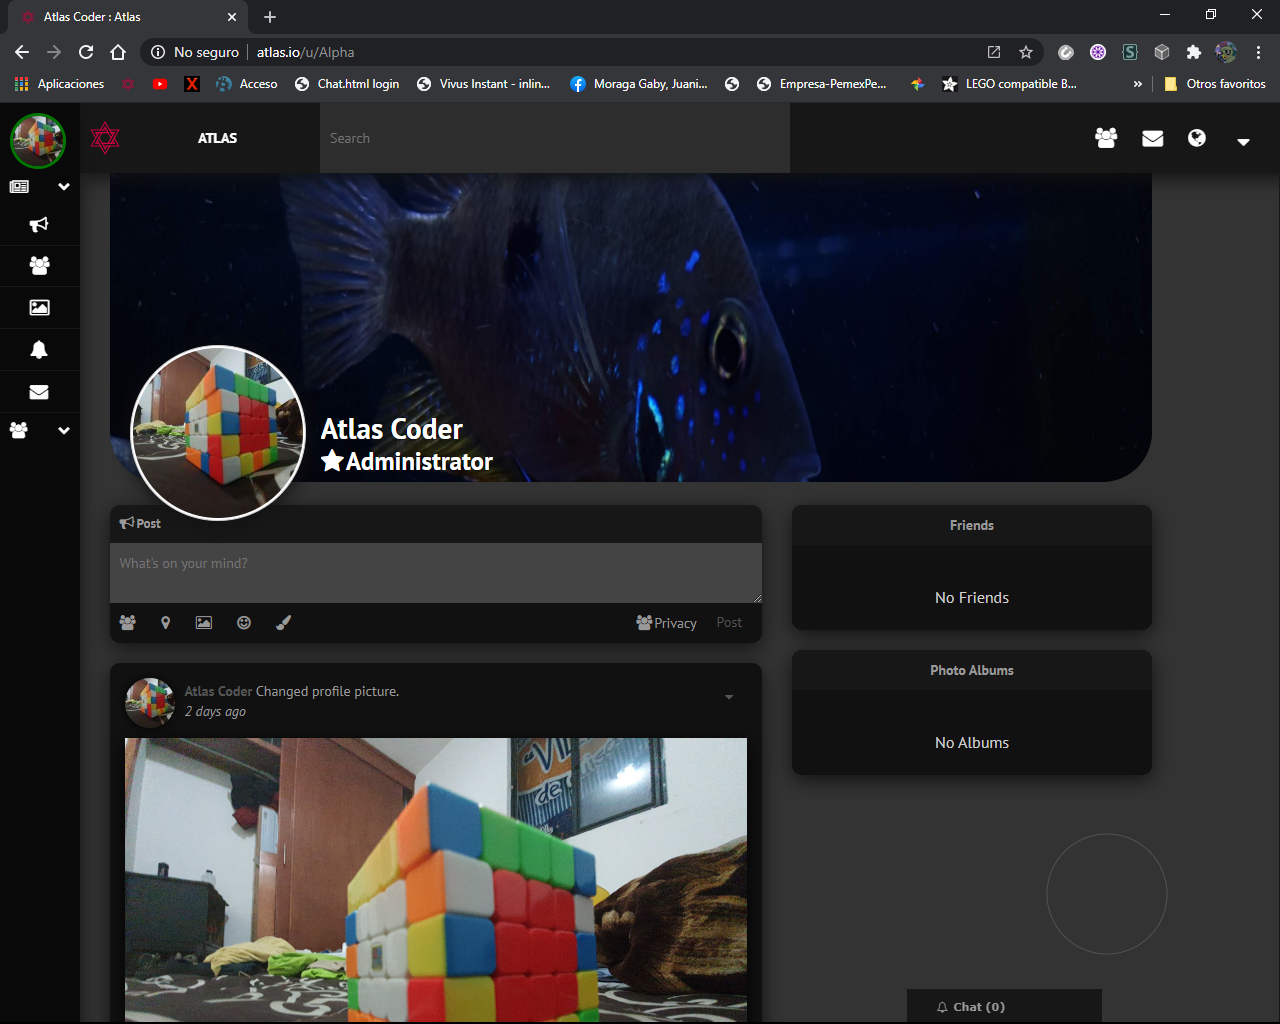
Task: Switch to the Atlas Coder browser tab
Action: (120, 17)
